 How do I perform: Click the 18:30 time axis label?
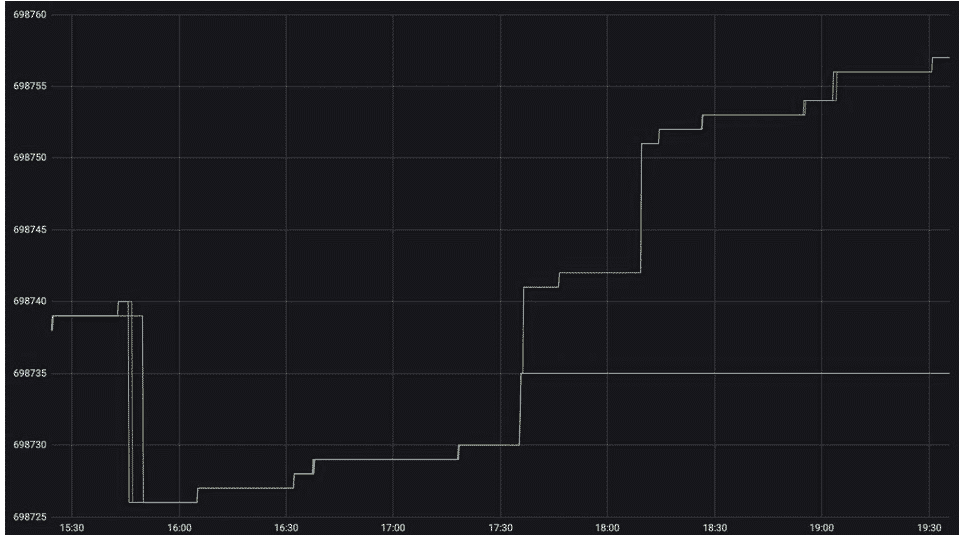pos(714,528)
